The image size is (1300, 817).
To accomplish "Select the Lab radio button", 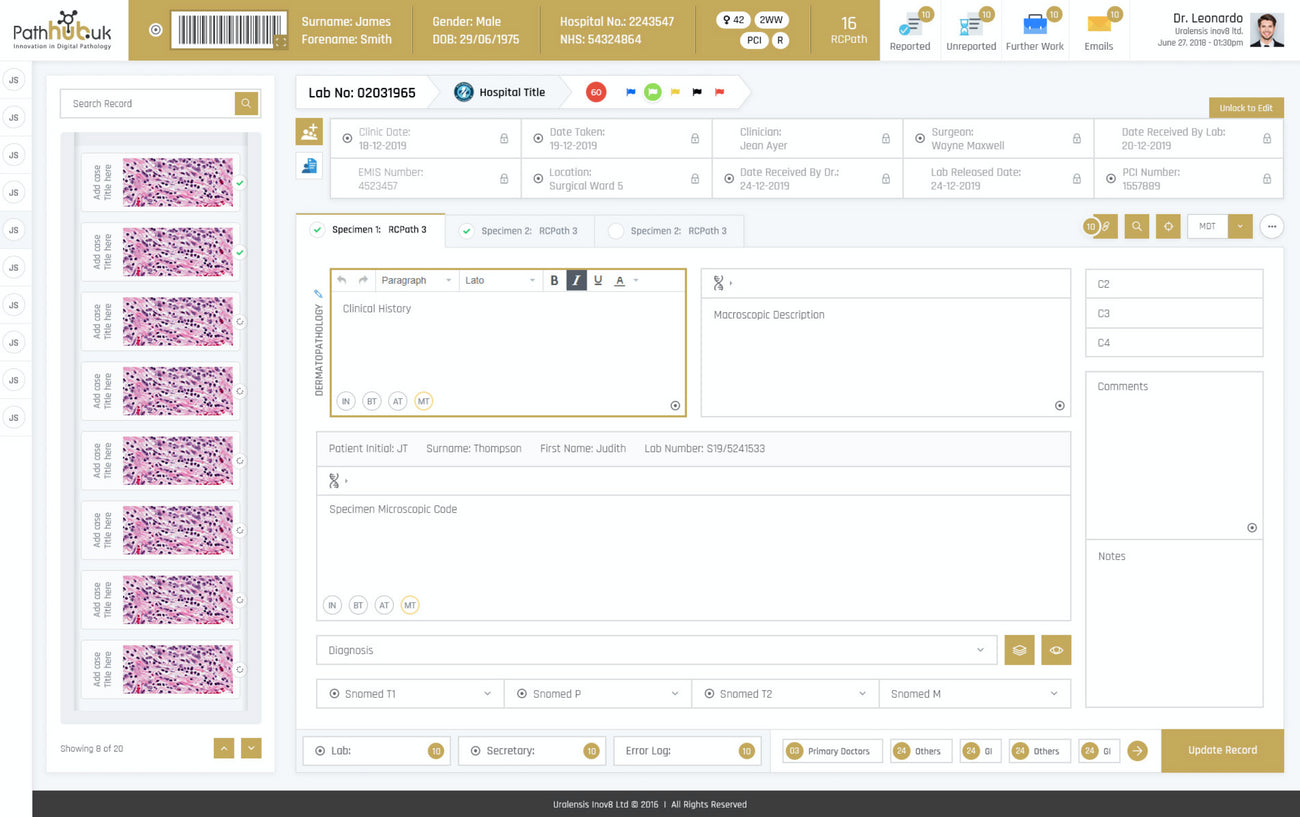I will point(320,751).
